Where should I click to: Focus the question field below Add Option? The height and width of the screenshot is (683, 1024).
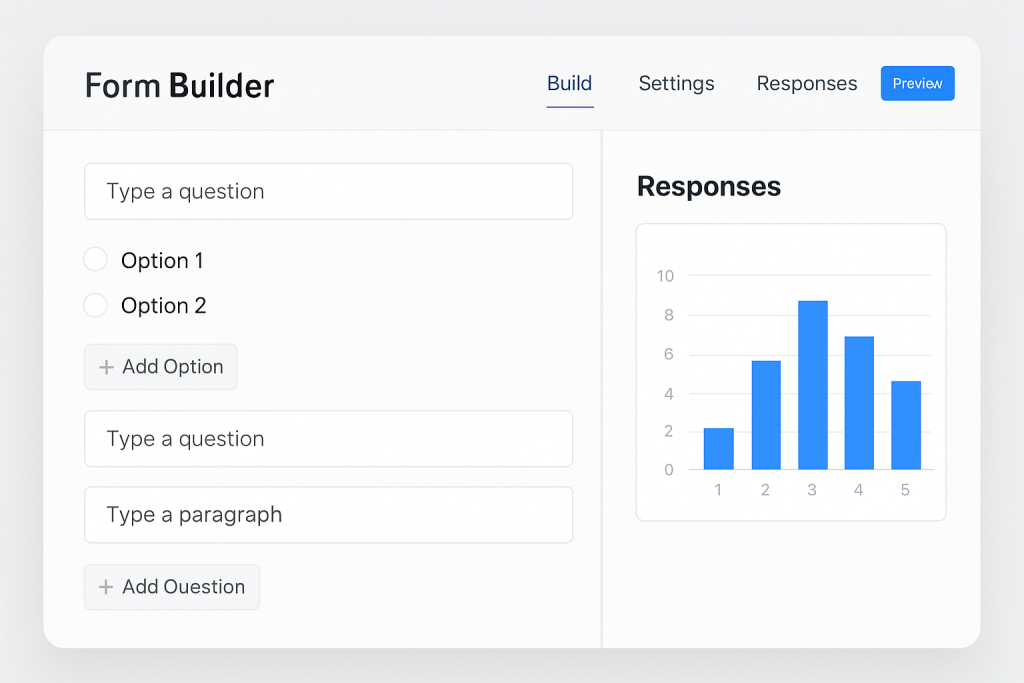tap(328, 439)
